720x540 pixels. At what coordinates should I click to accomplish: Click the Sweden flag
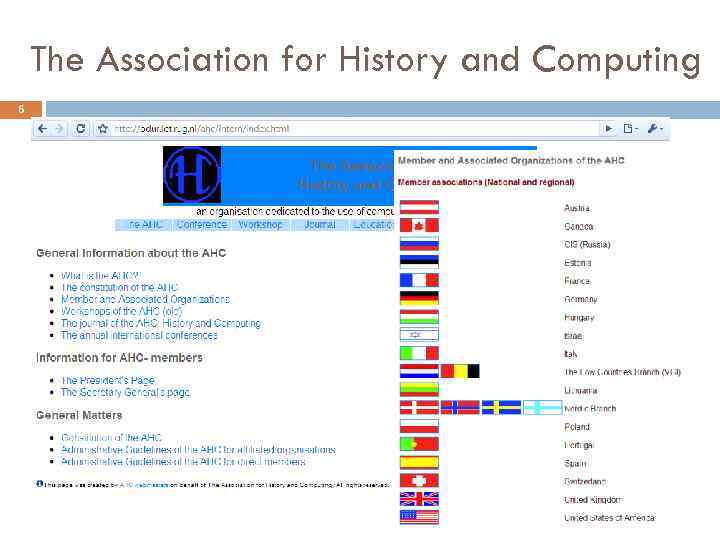tap(501, 408)
